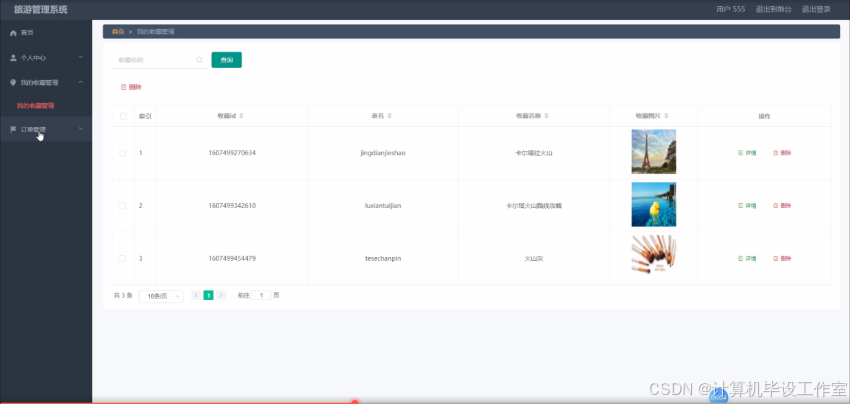The image size is (851, 404).
Task: Check the row 1607499342610 checkbox
Action: [x=123, y=206]
